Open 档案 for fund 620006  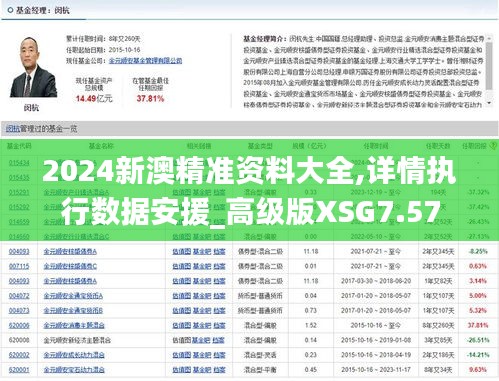(219, 325)
